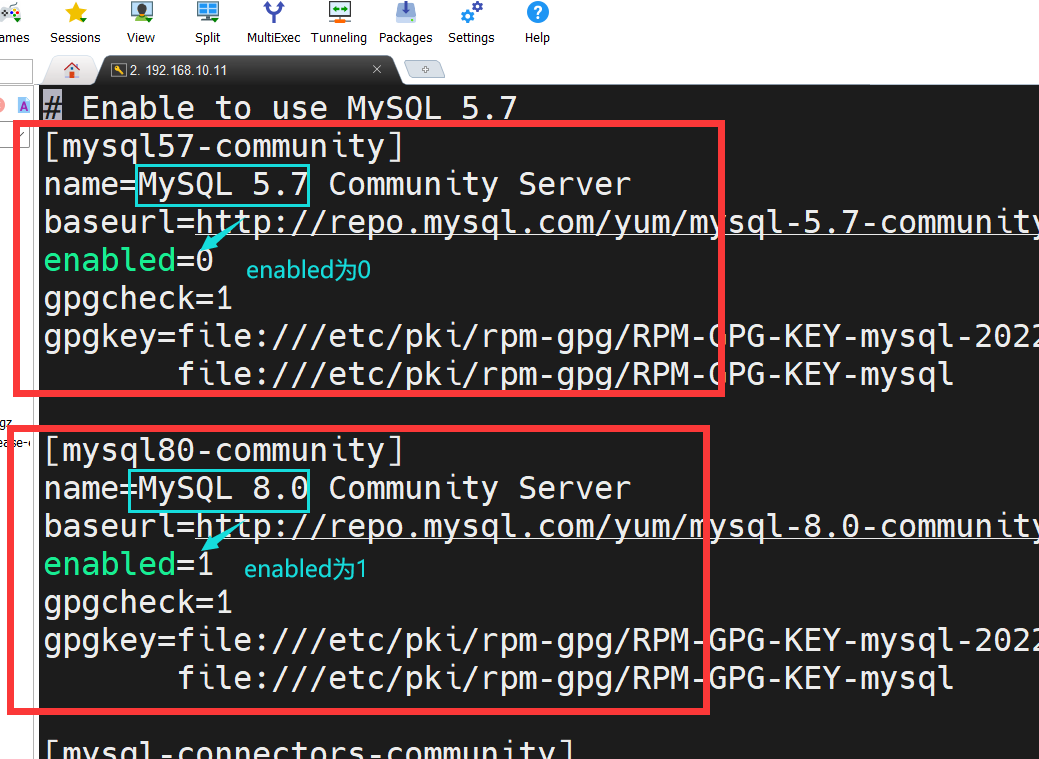Click the mysql-8.0-community baseurl link
1039x759 pixels.
618,526
